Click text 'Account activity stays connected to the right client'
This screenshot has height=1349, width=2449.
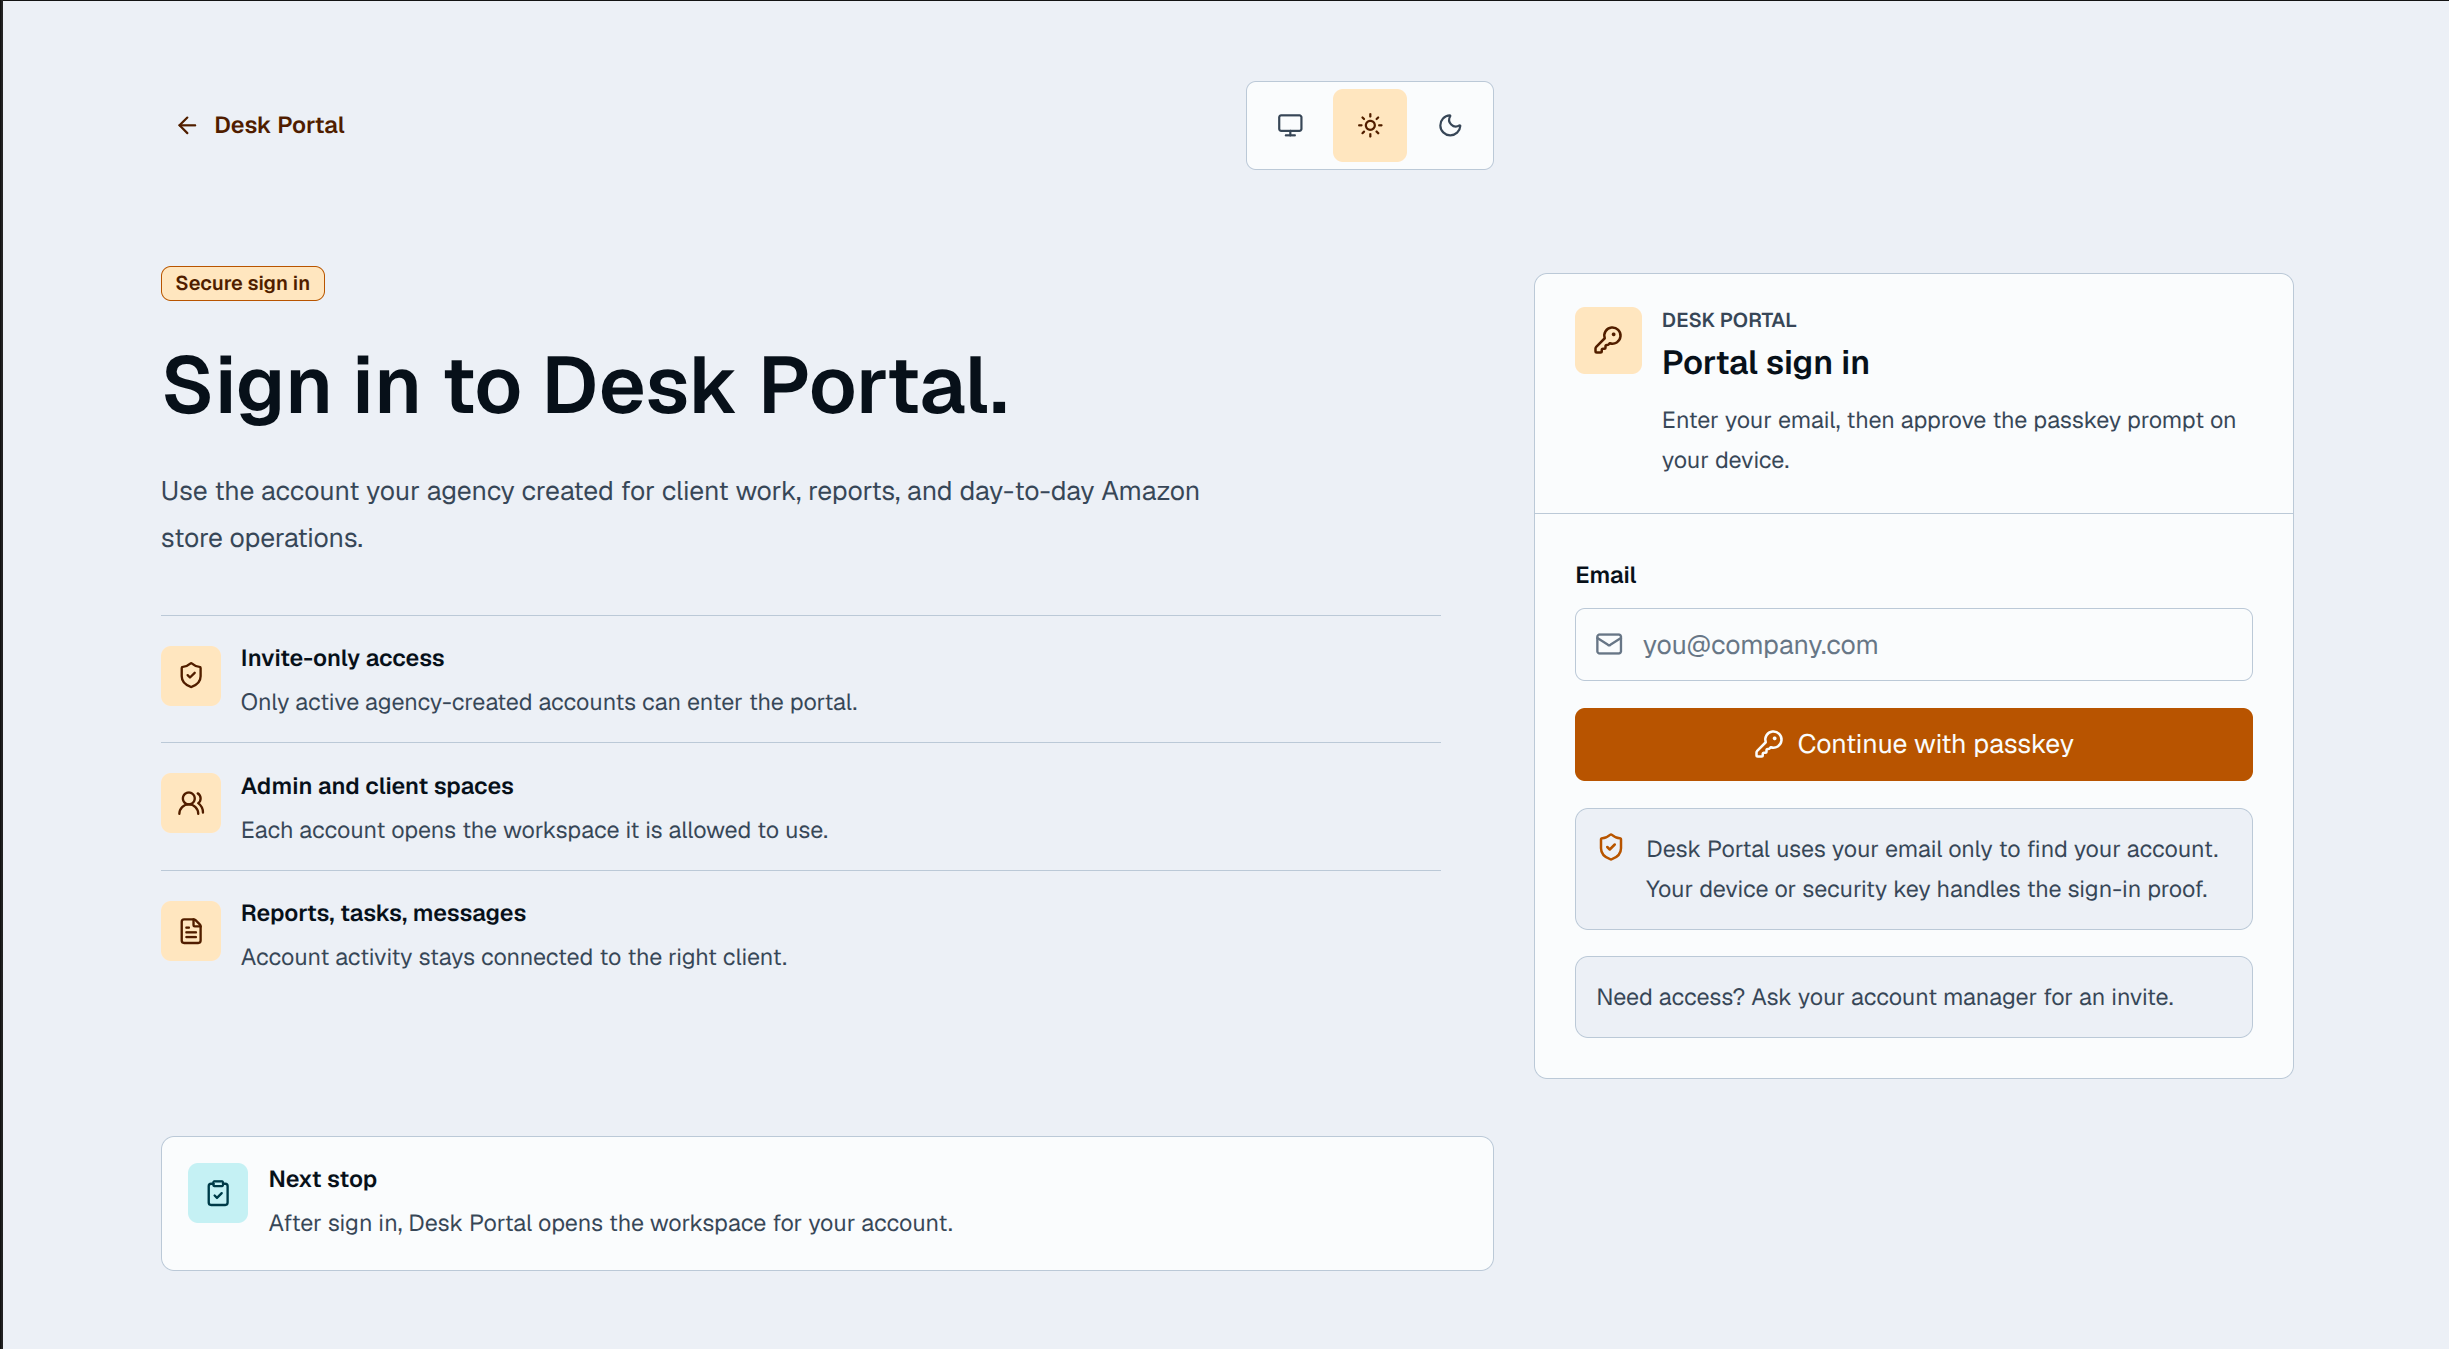[x=513, y=957]
